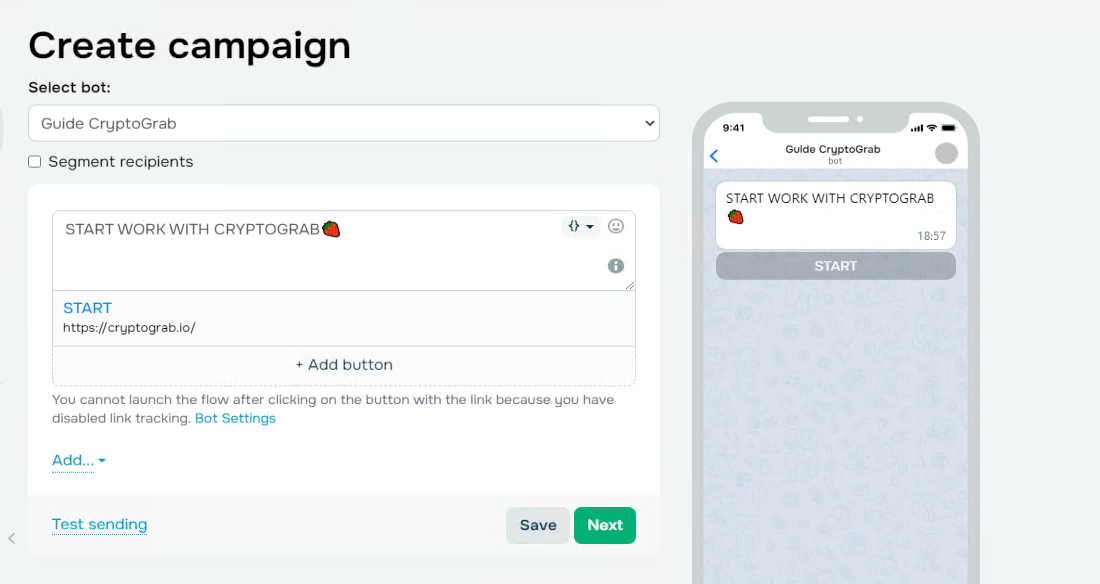Click the Wi-Fi icon in phone status bar
This screenshot has width=1100, height=584.
click(x=931, y=128)
